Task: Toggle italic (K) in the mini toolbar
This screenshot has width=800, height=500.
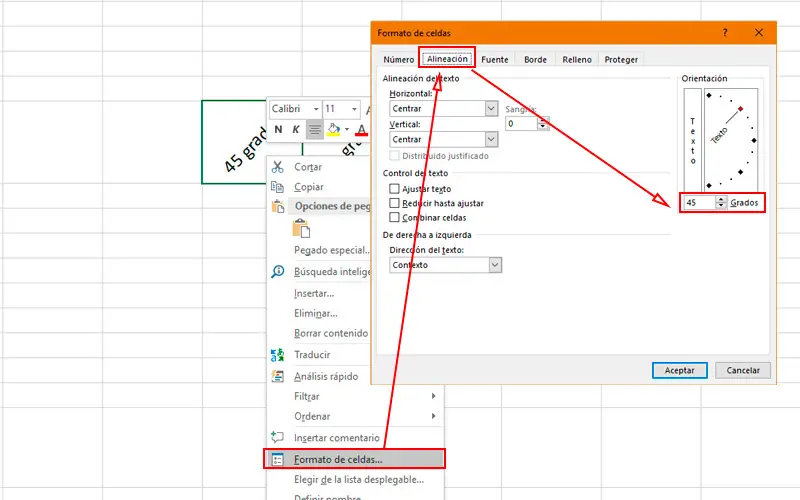Action: pyautogui.click(x=296, y=130)
